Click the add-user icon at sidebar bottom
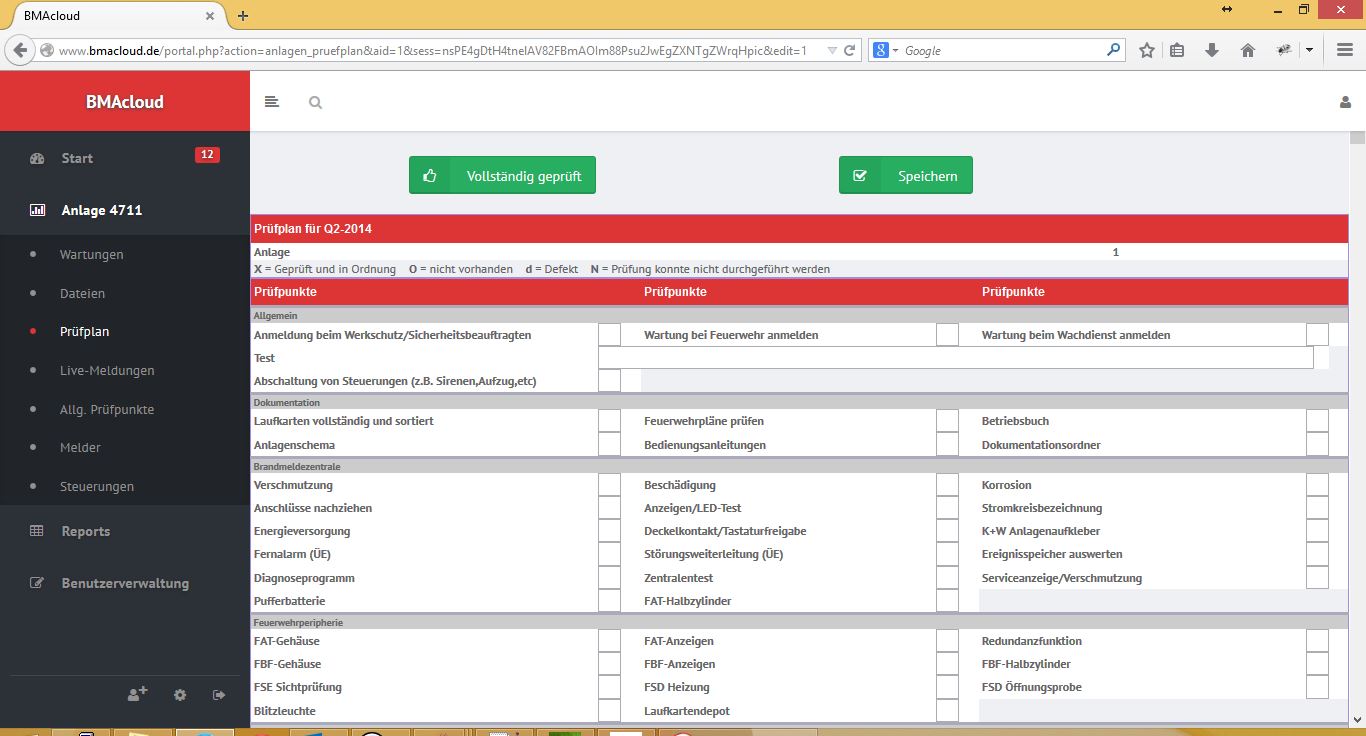 click(137, 694)
